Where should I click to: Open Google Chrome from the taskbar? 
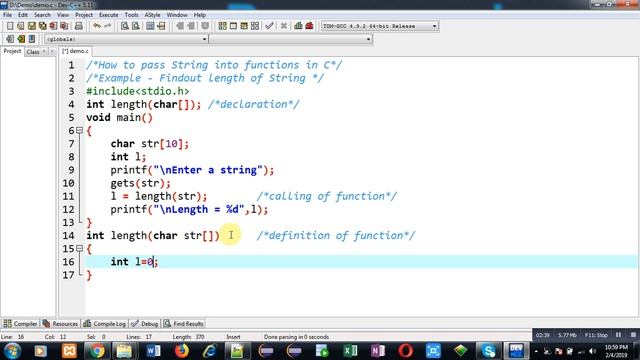click(x=97, y=351)
